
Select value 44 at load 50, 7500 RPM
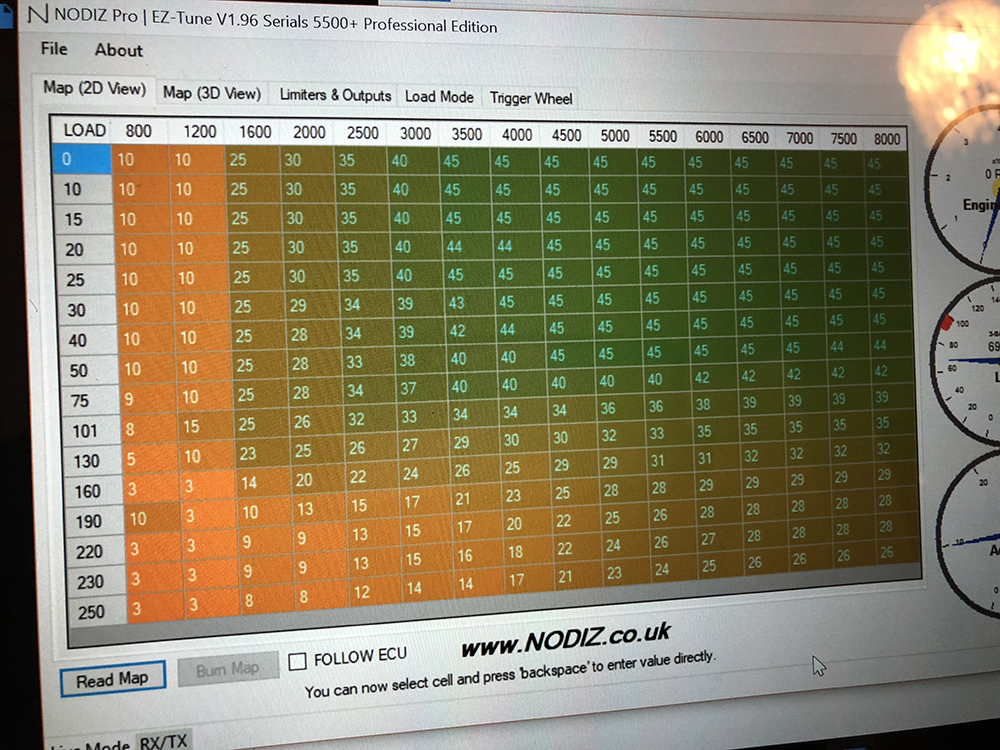pyautogui.click(x=847, y=347)
